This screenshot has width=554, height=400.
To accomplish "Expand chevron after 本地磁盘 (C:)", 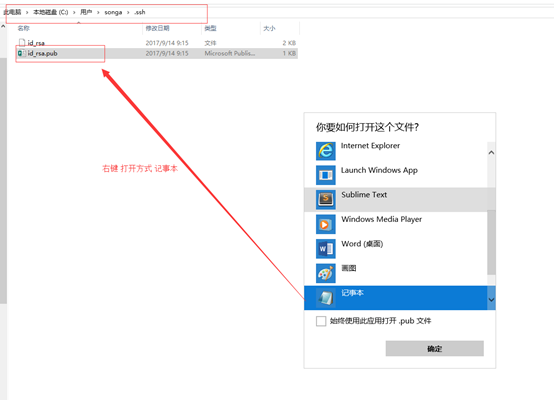I will 74,12.
